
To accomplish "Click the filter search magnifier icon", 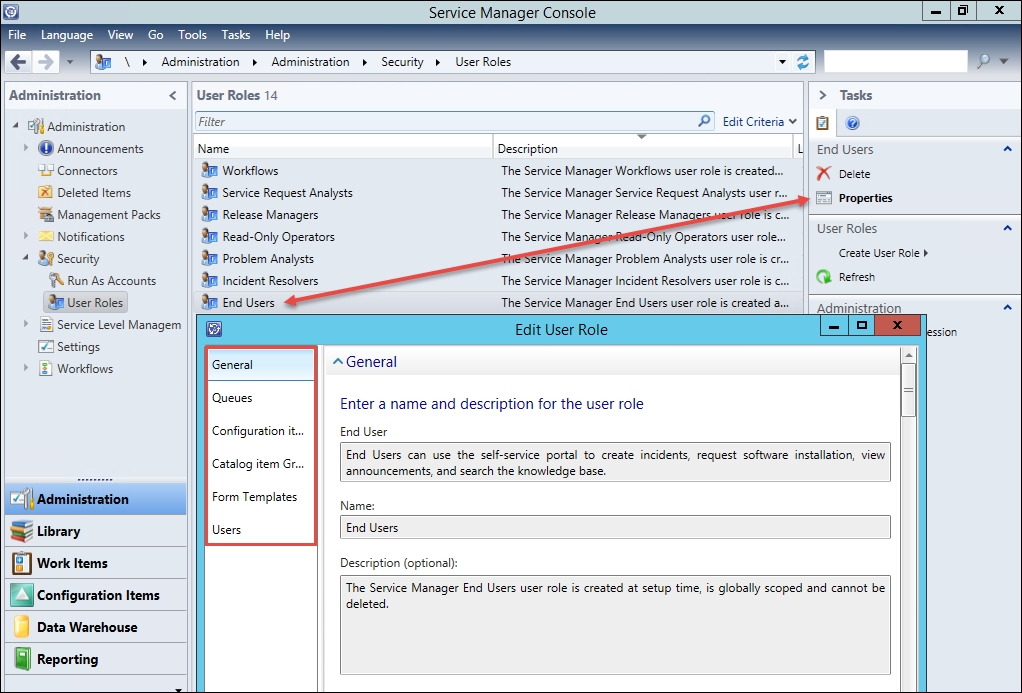I will [x=704, y=121].
